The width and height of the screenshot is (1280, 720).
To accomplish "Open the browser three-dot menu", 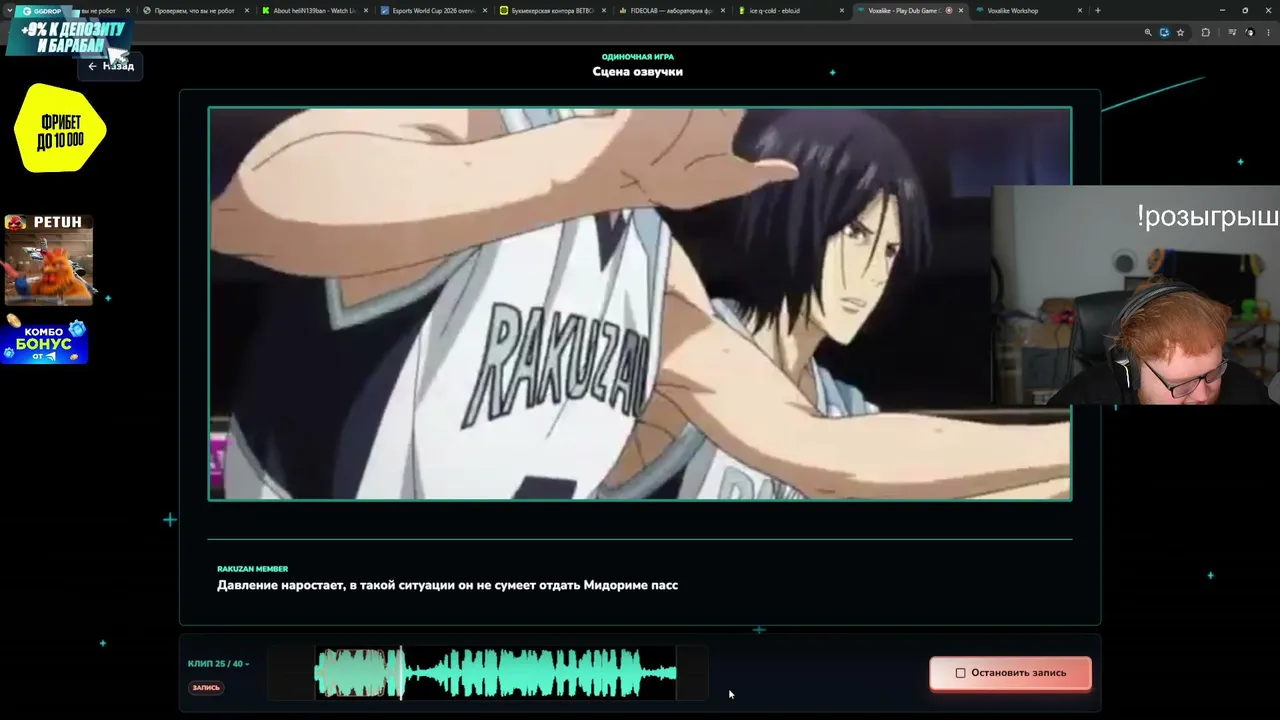I will (x=1267, y=32).
